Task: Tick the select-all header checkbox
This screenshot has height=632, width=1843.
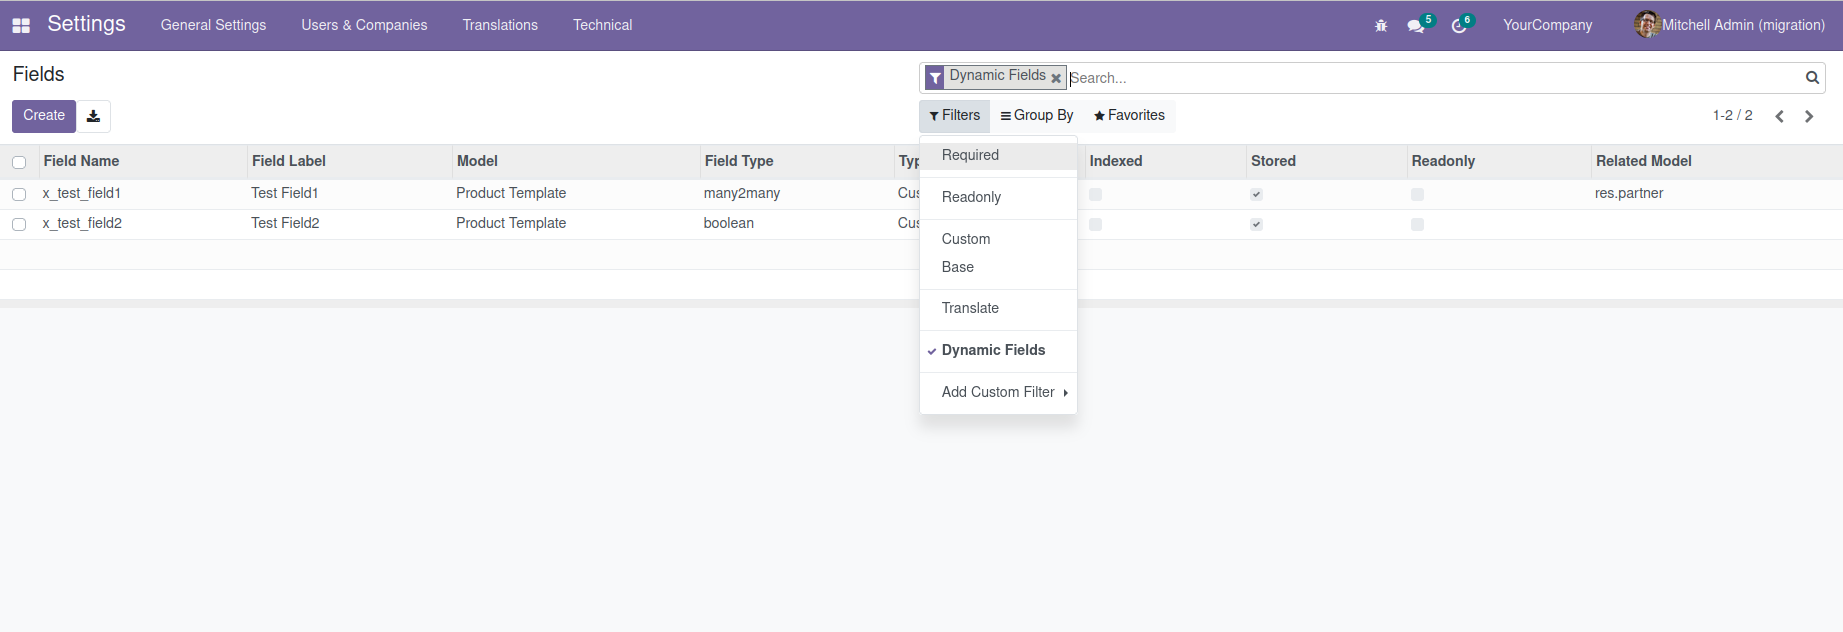Action: [19, 162]
